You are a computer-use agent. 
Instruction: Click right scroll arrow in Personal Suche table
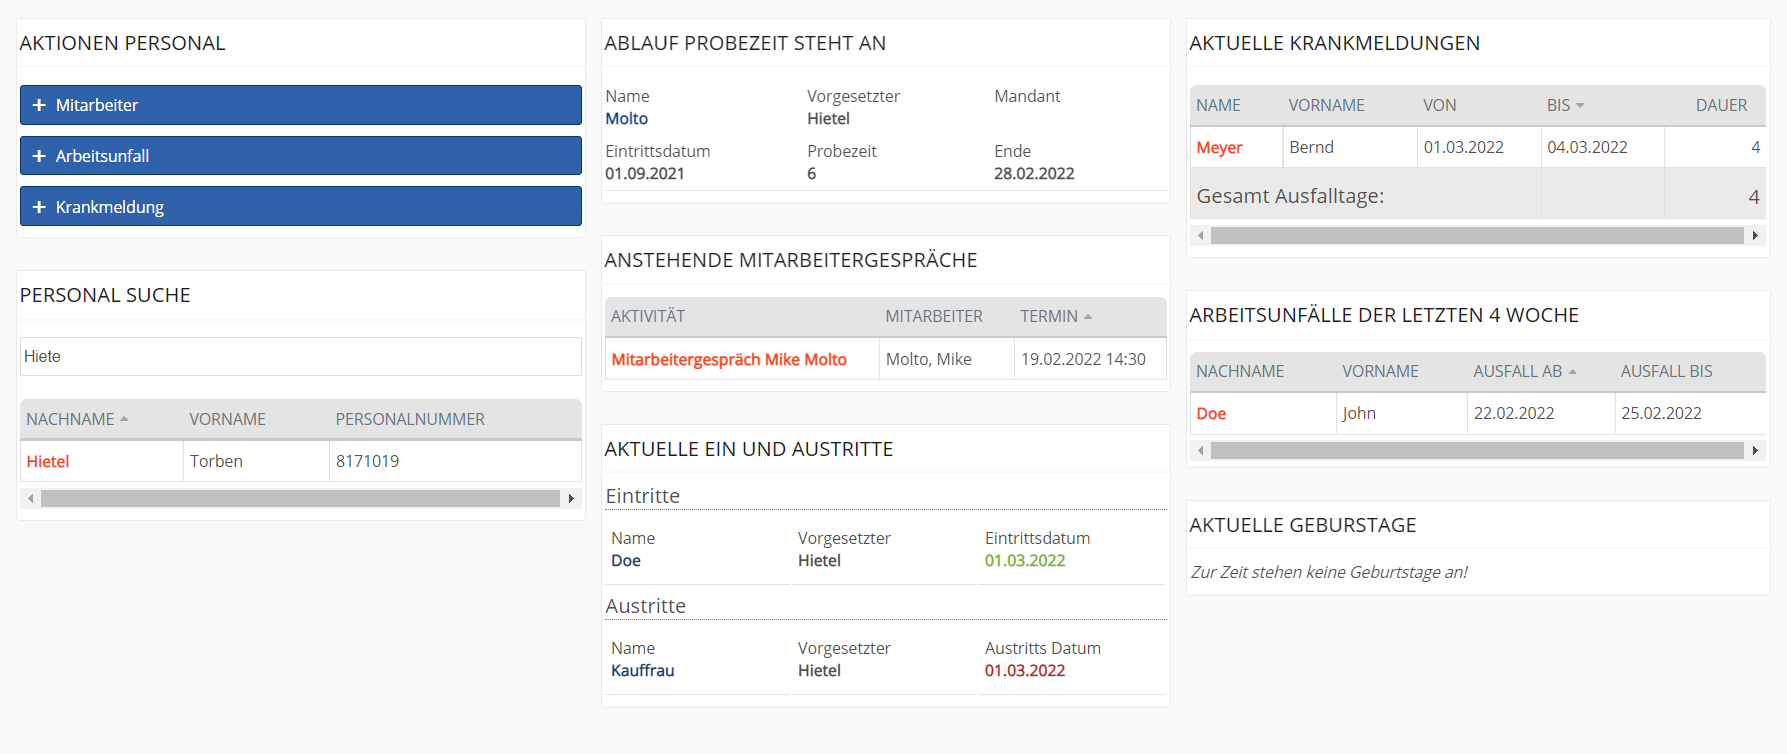pyautogui.click(x=571, y=498)
